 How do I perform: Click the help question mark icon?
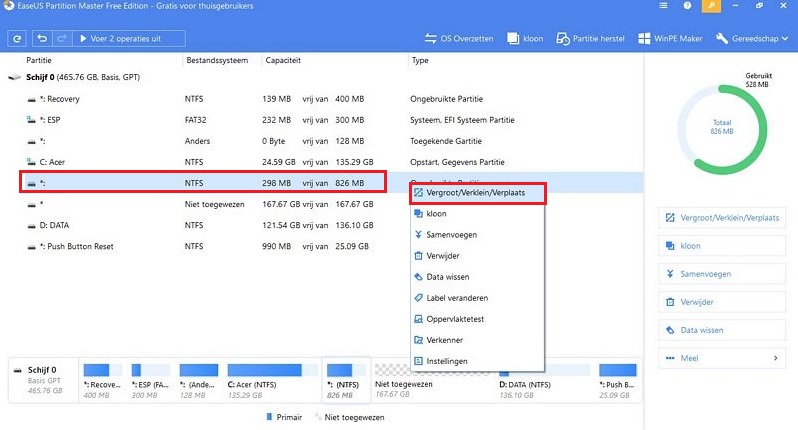pos(688,6)
